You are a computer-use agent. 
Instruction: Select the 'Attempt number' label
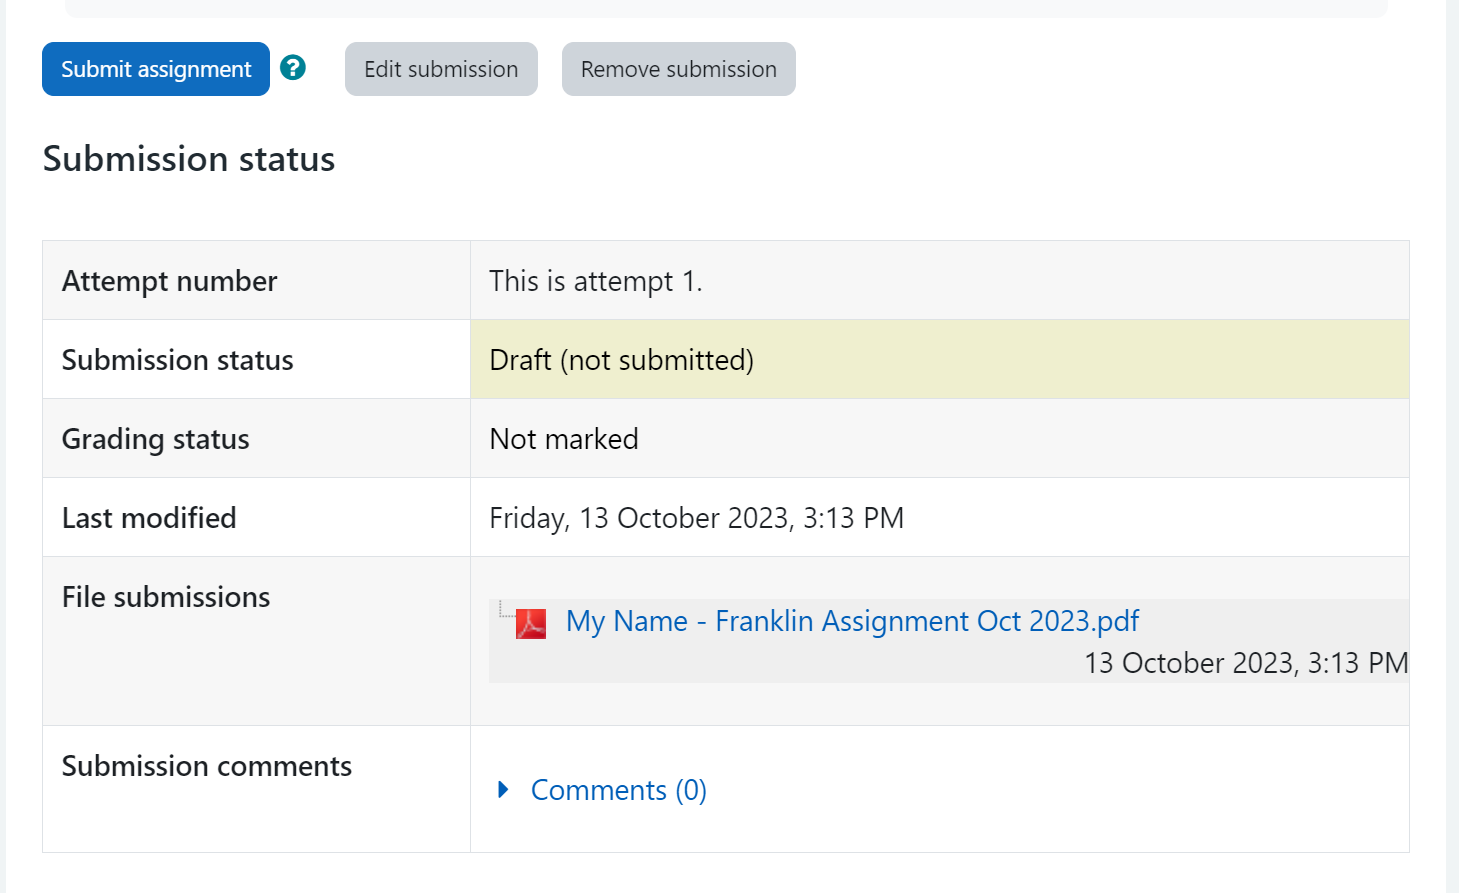(170, 281)
